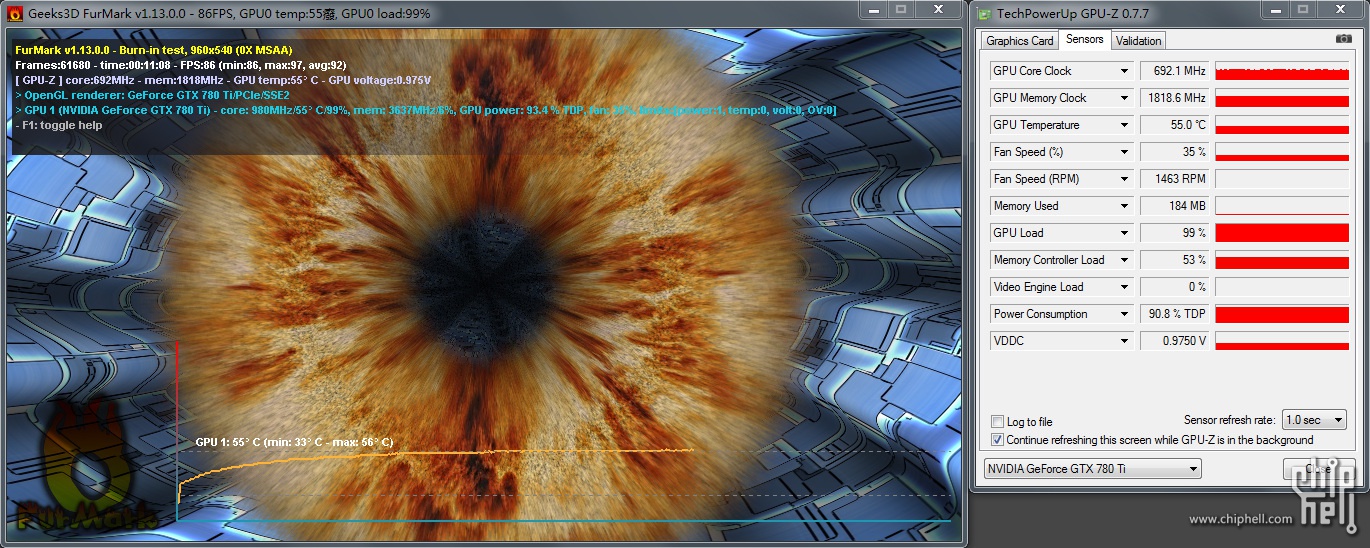This screenshot has width=1370, height=548.
Task: Expand GPU Load sensor dropdown
Action: tap(1125, 233)
